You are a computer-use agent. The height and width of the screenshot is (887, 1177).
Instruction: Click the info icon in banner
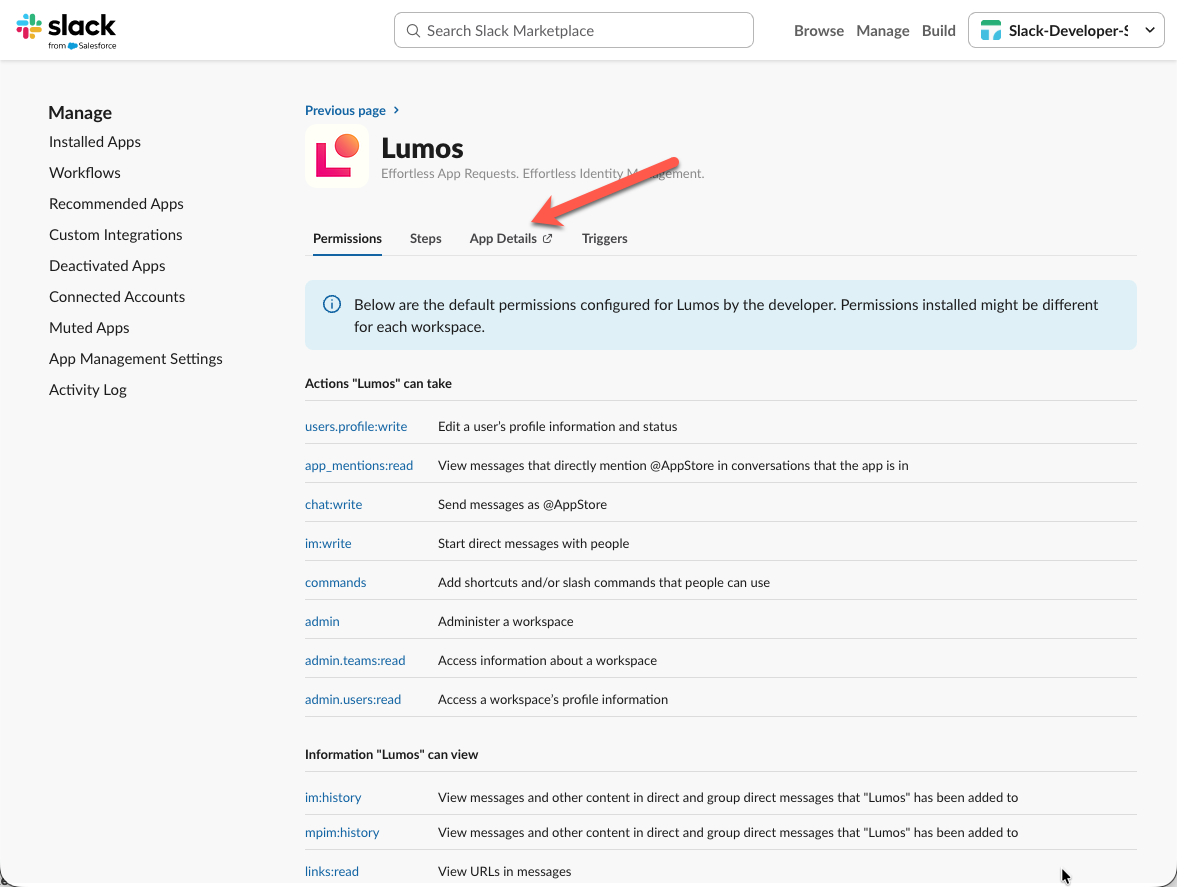(332, 304)
